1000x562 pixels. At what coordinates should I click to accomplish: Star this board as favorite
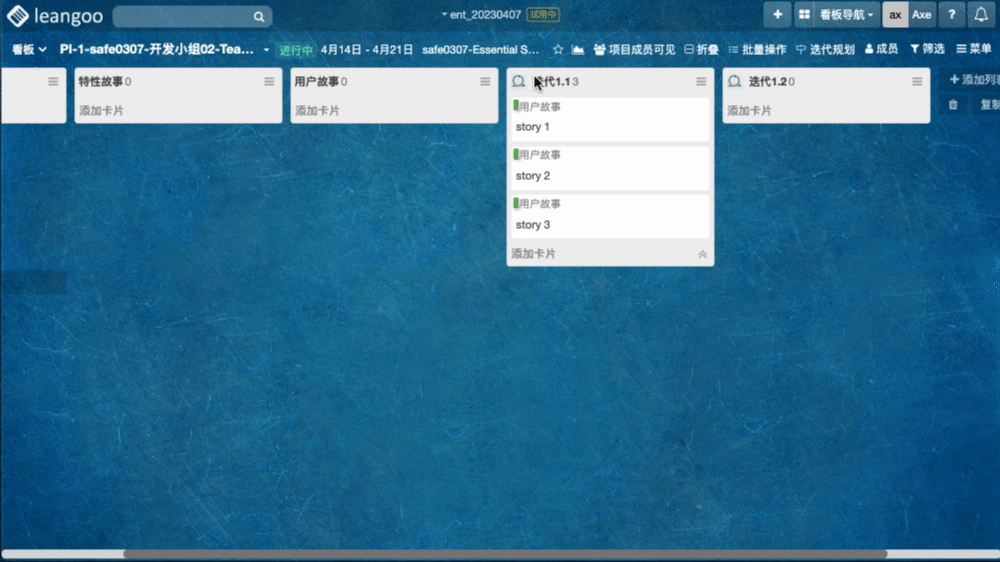558,49
